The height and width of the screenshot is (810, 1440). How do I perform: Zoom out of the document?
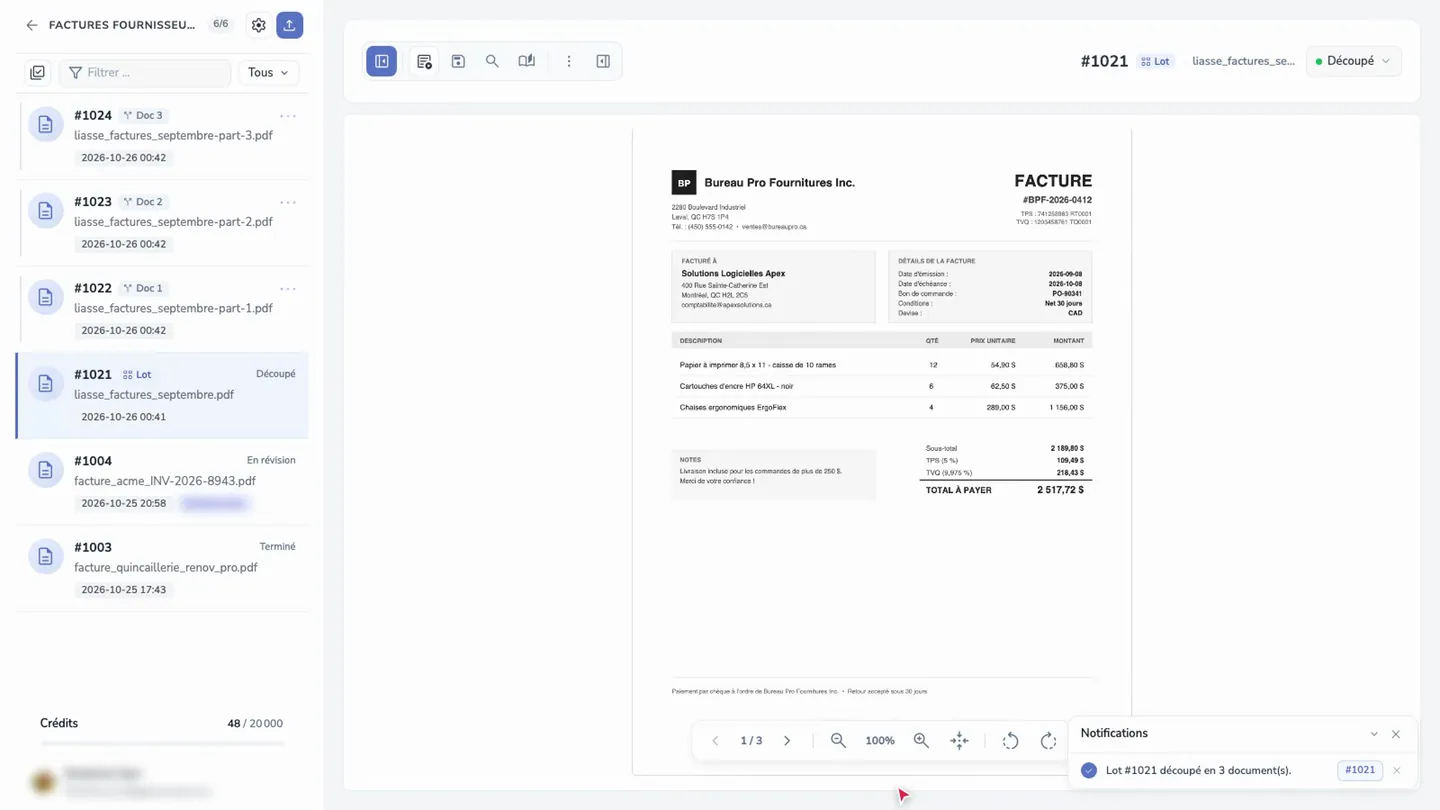[x=838, y=741]
